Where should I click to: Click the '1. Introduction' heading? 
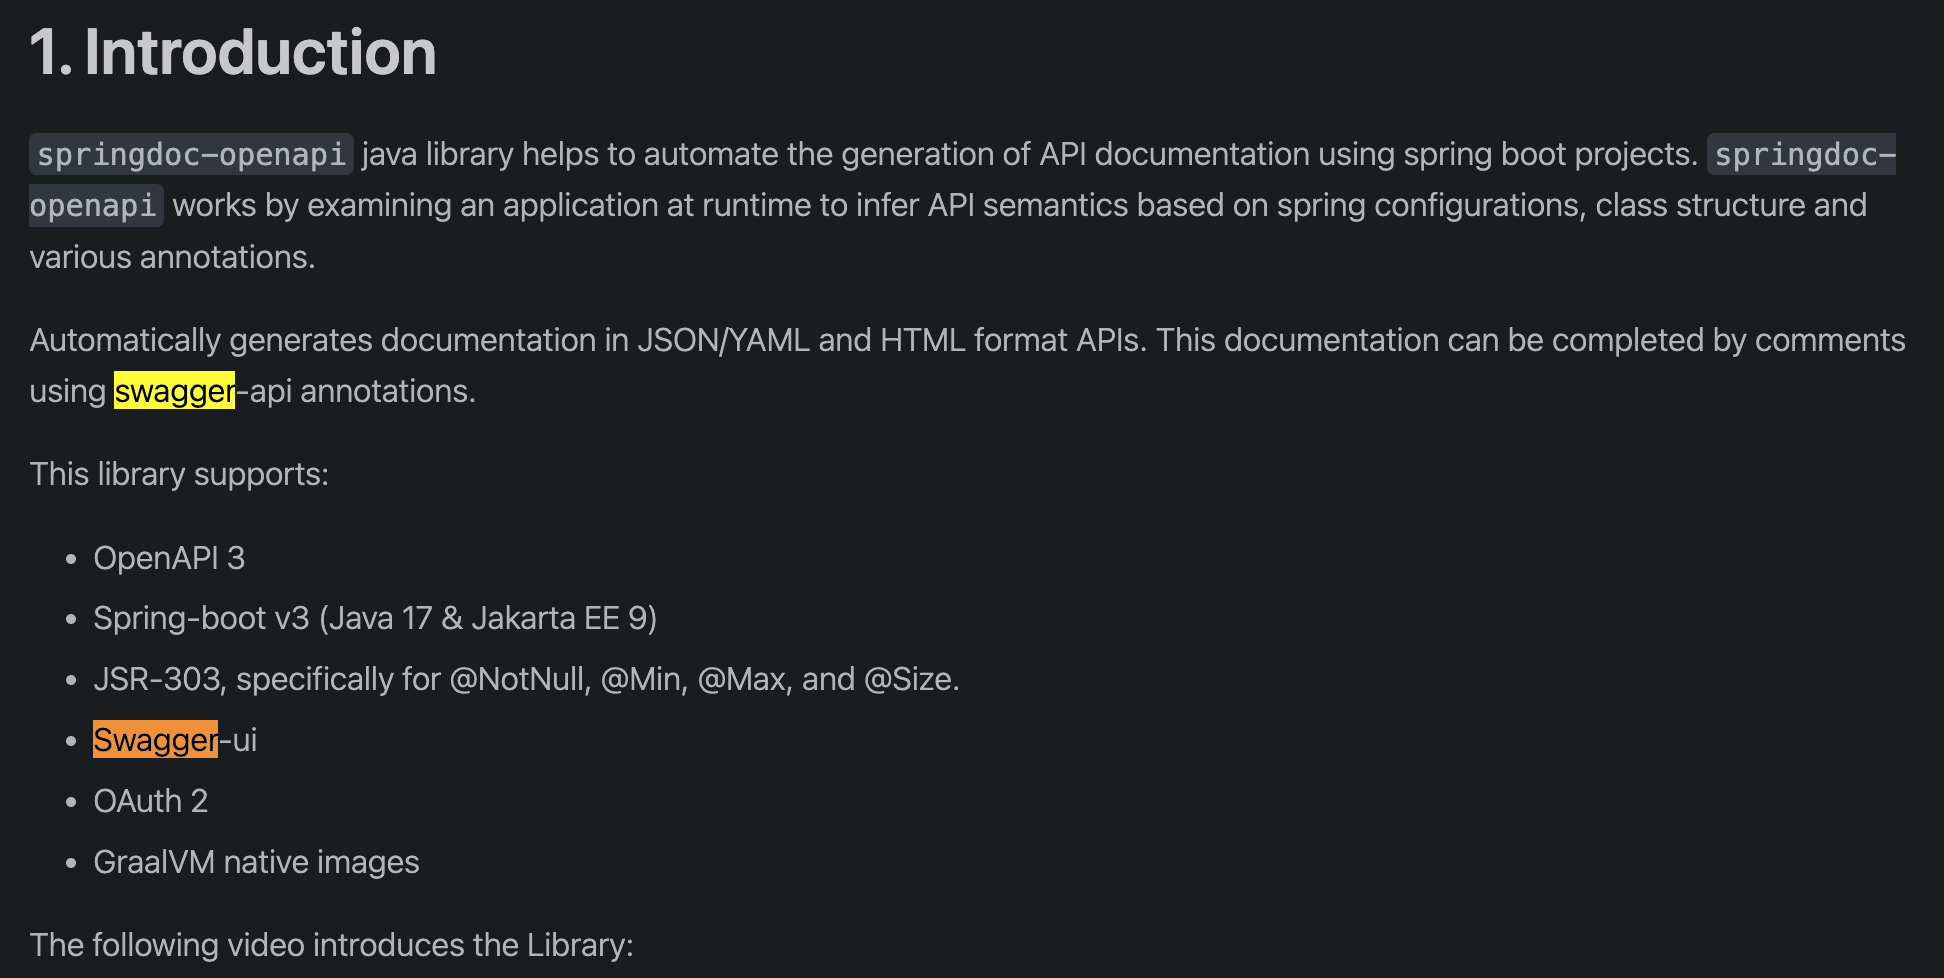click(x=233, y=52)
